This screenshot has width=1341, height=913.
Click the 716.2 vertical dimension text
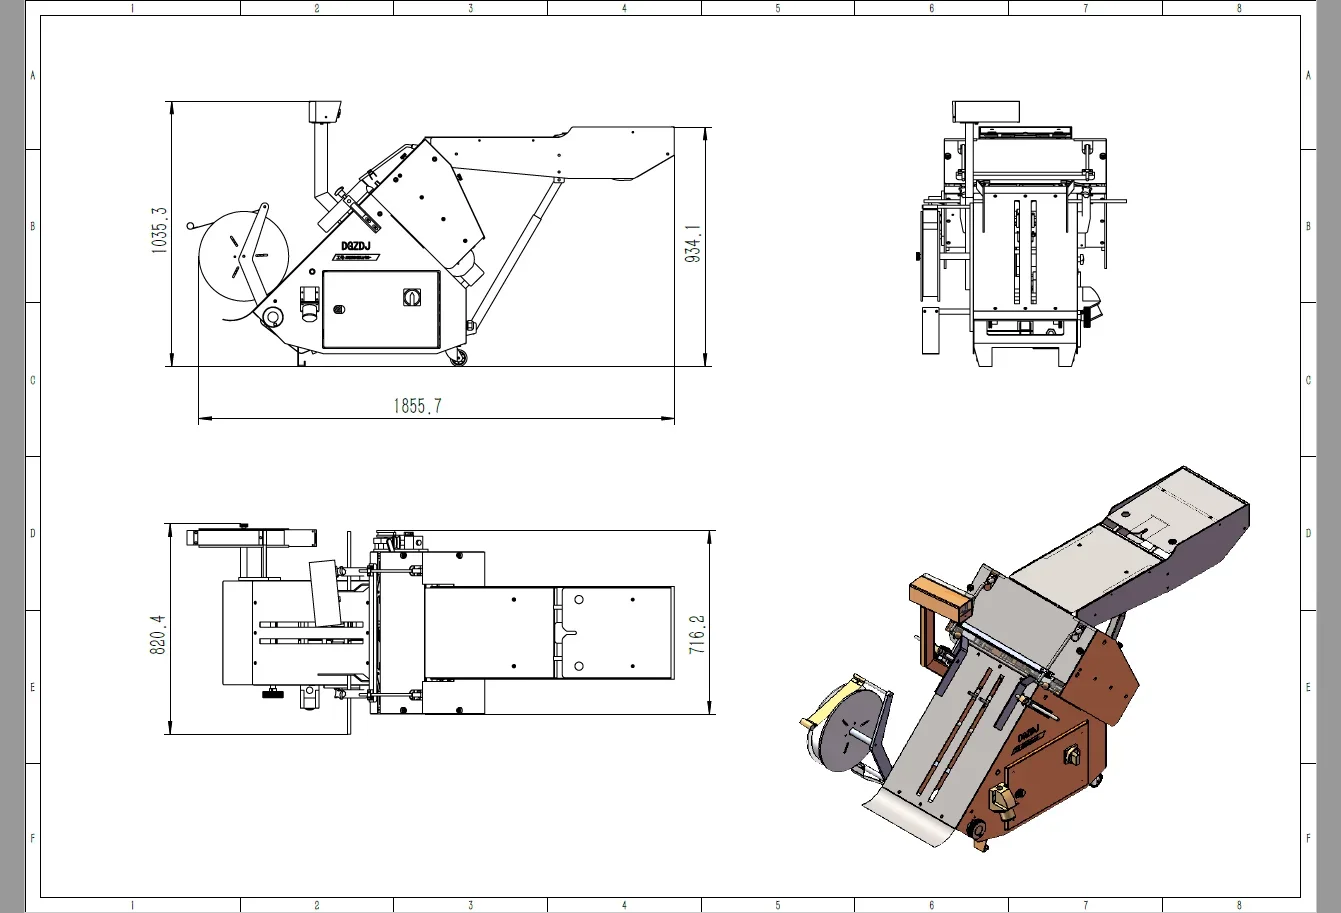pos(697,635)
